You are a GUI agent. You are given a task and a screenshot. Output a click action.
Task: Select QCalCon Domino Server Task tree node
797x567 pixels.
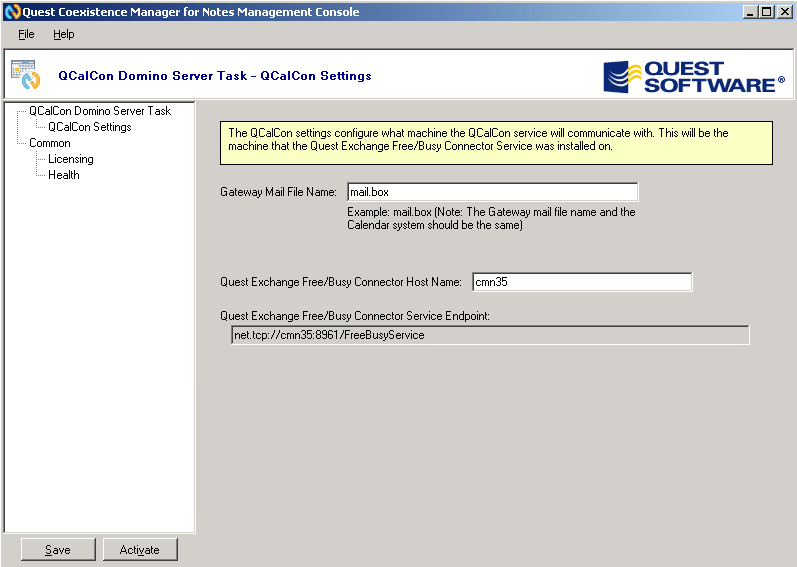click(100, 111)
